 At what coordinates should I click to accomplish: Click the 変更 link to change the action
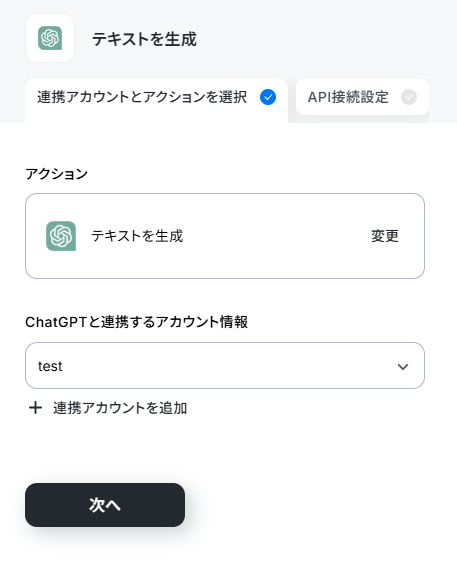(385, 236)
